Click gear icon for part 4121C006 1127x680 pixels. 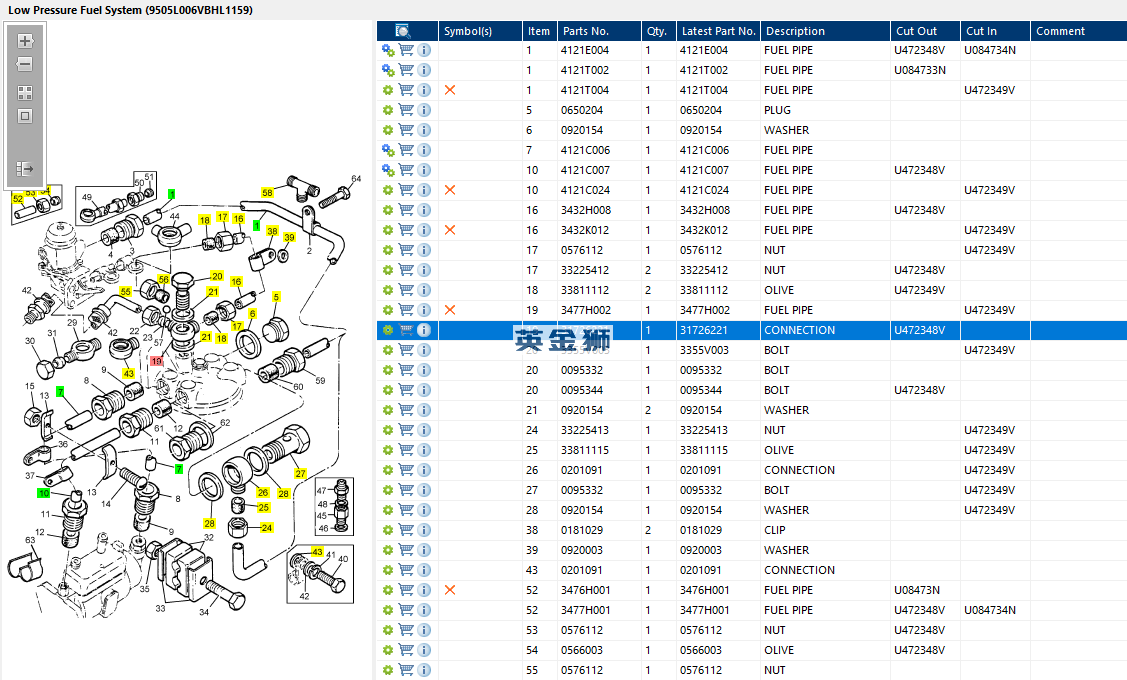click(x=388, y=150)
